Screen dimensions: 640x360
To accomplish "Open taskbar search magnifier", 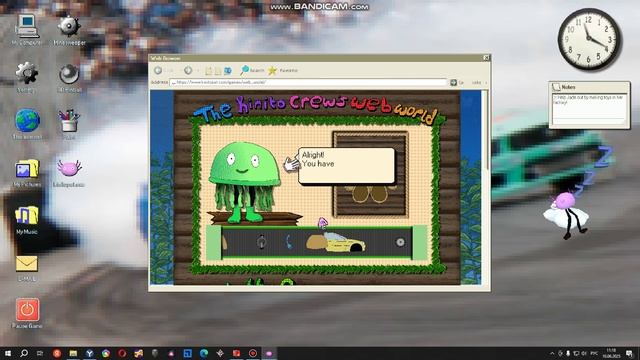I will 24,353.
